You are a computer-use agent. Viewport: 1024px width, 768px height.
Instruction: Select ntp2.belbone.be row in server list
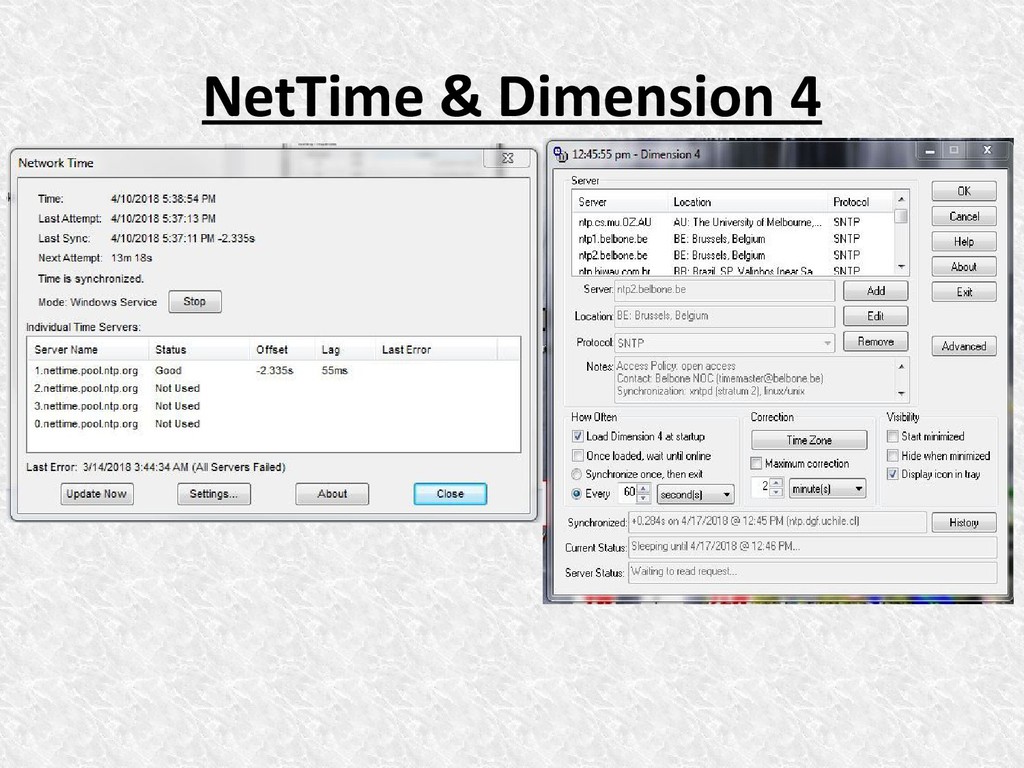[x=733, y=255]
